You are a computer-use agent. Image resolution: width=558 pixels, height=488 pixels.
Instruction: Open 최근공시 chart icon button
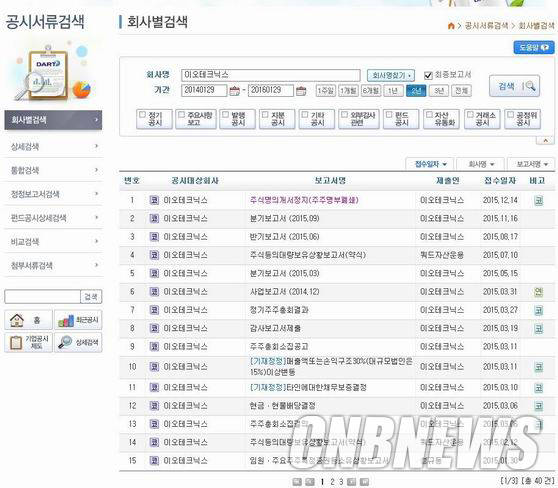(78, 320)
